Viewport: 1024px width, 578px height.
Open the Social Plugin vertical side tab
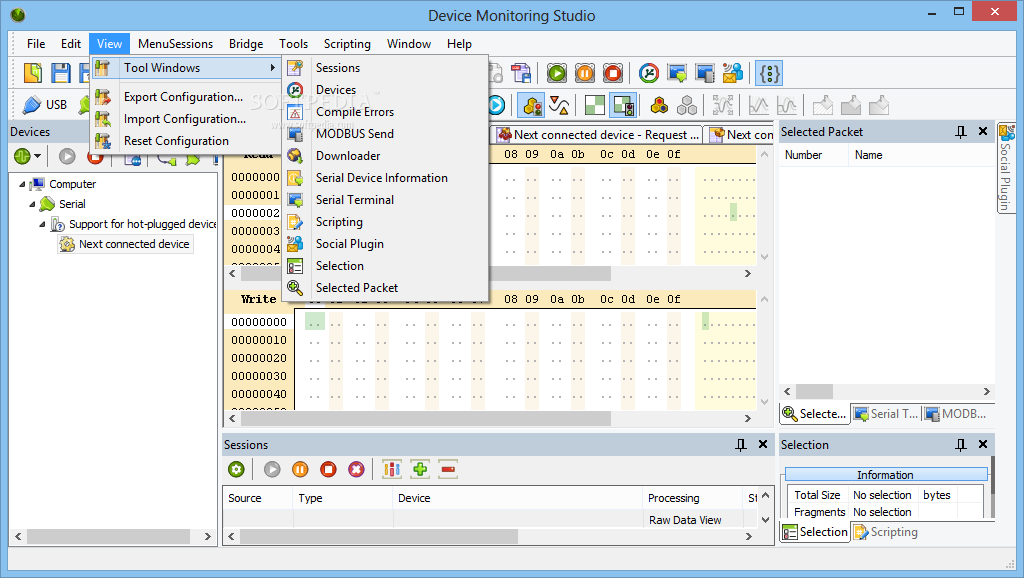(1006, 168)
